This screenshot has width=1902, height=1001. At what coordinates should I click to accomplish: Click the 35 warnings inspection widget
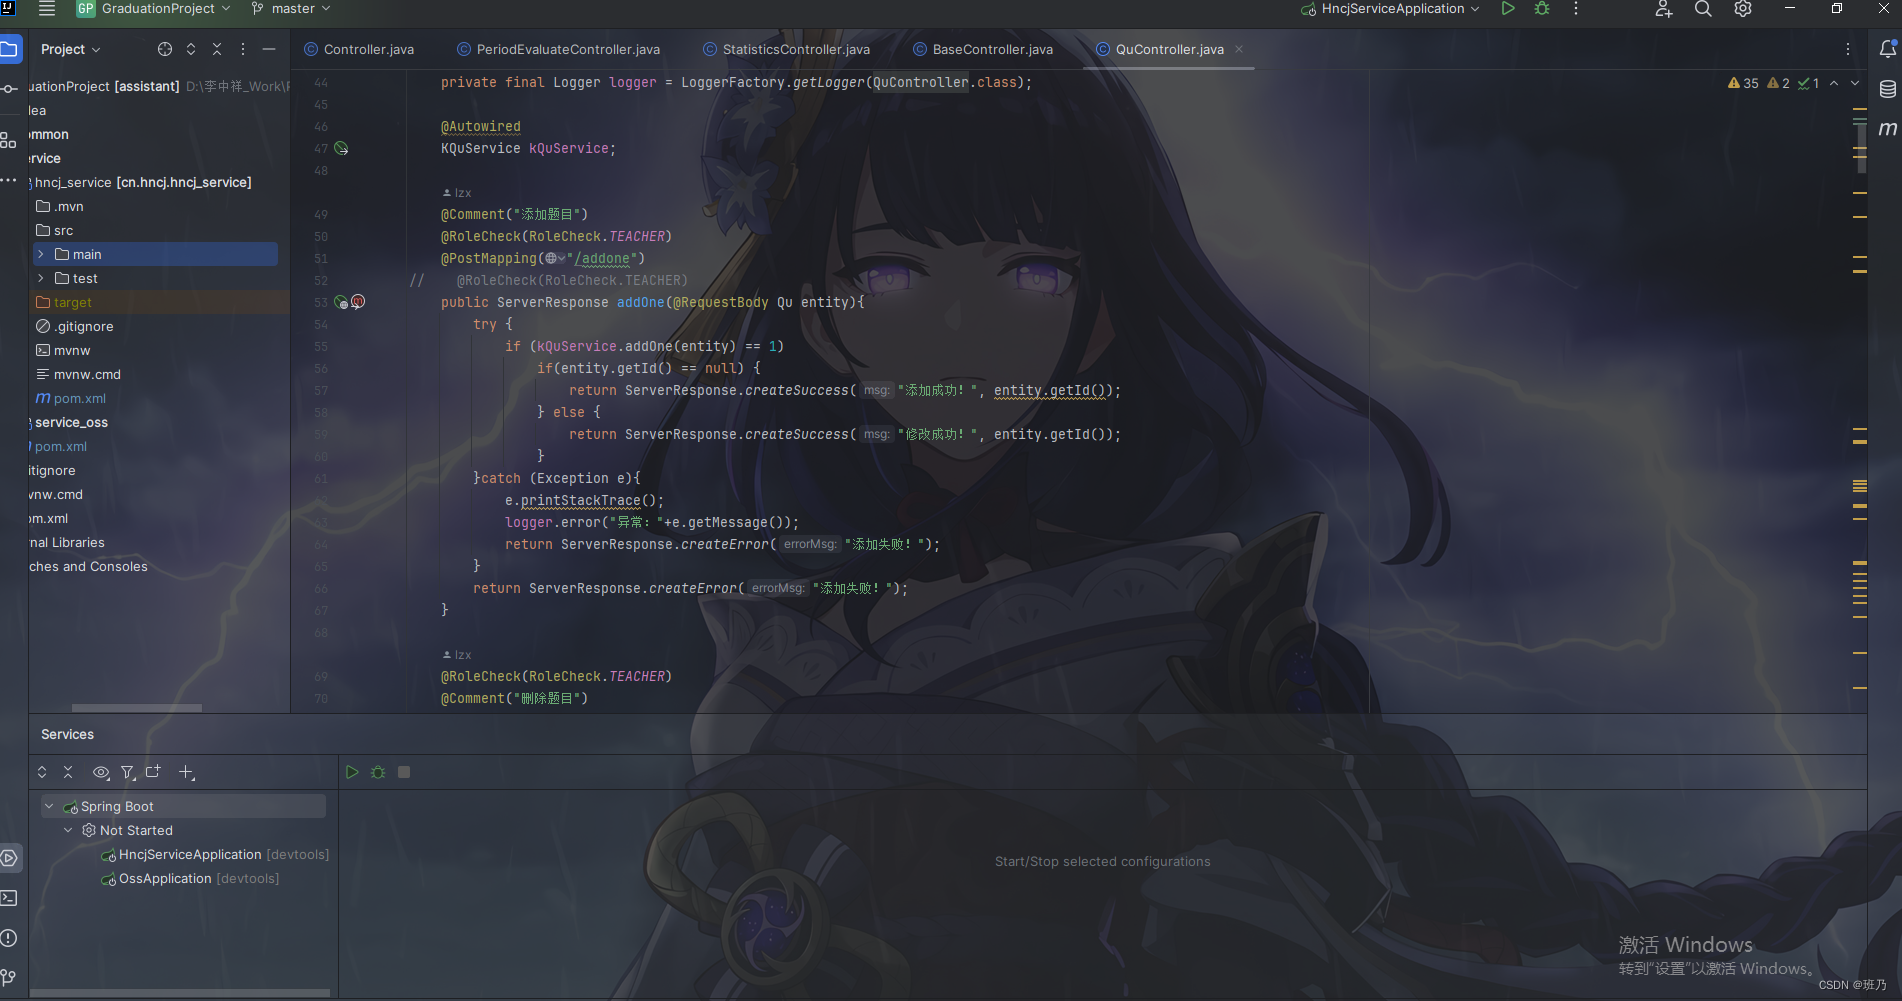1742,83
